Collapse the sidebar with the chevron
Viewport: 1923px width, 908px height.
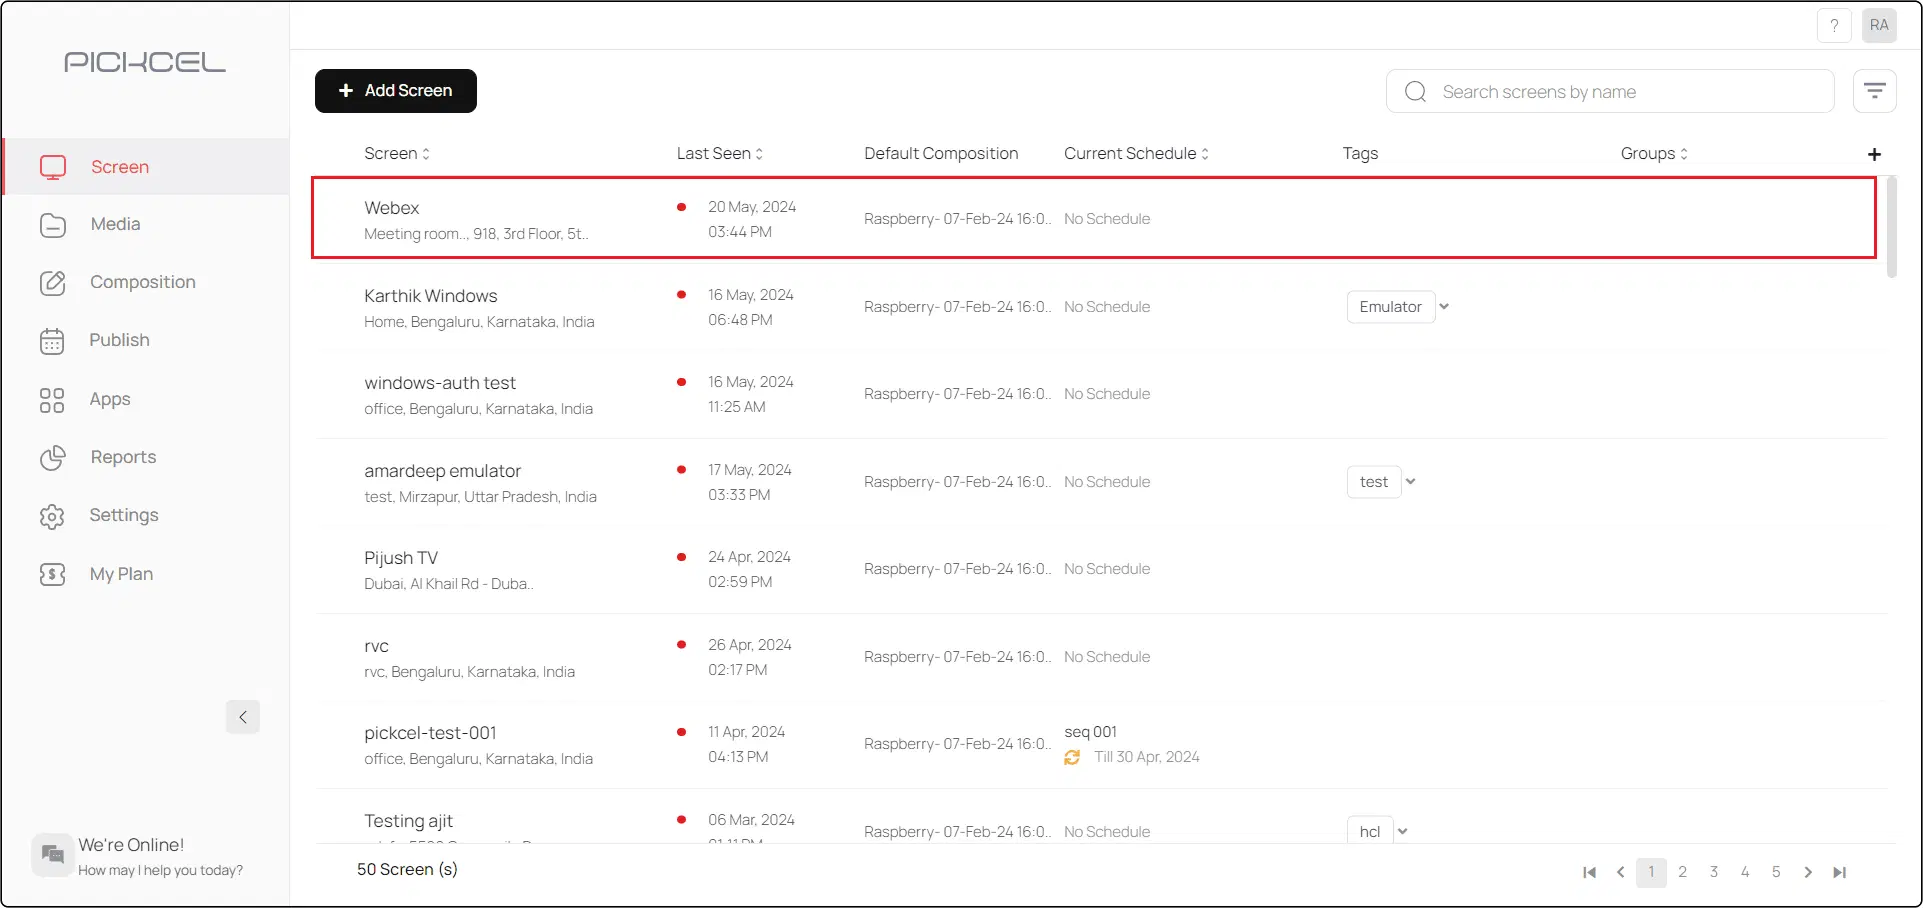[x=242, y=717]
